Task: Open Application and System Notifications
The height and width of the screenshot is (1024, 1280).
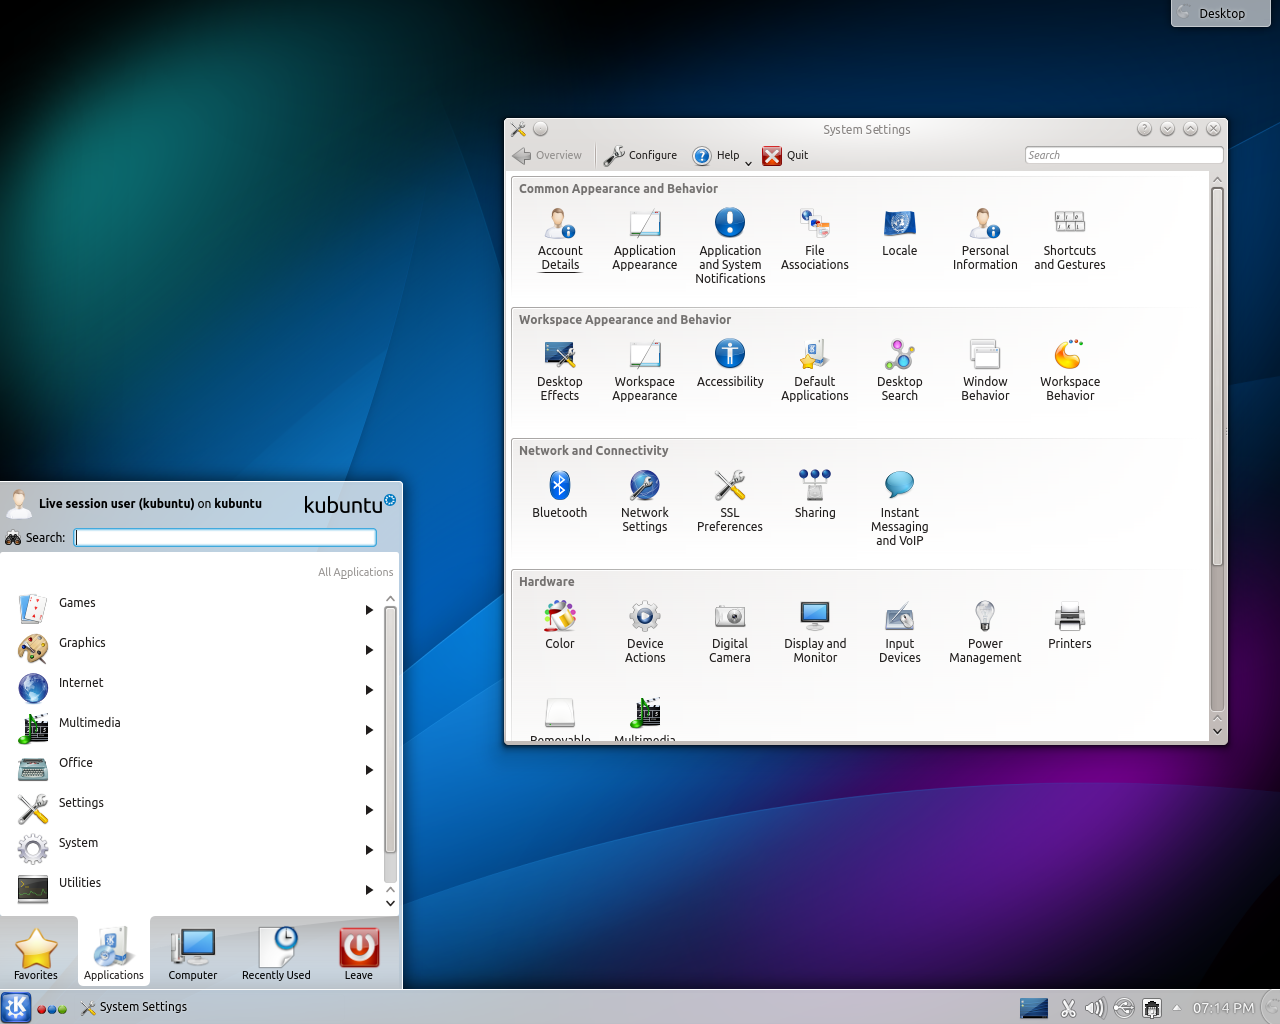Action: (730, 246)
